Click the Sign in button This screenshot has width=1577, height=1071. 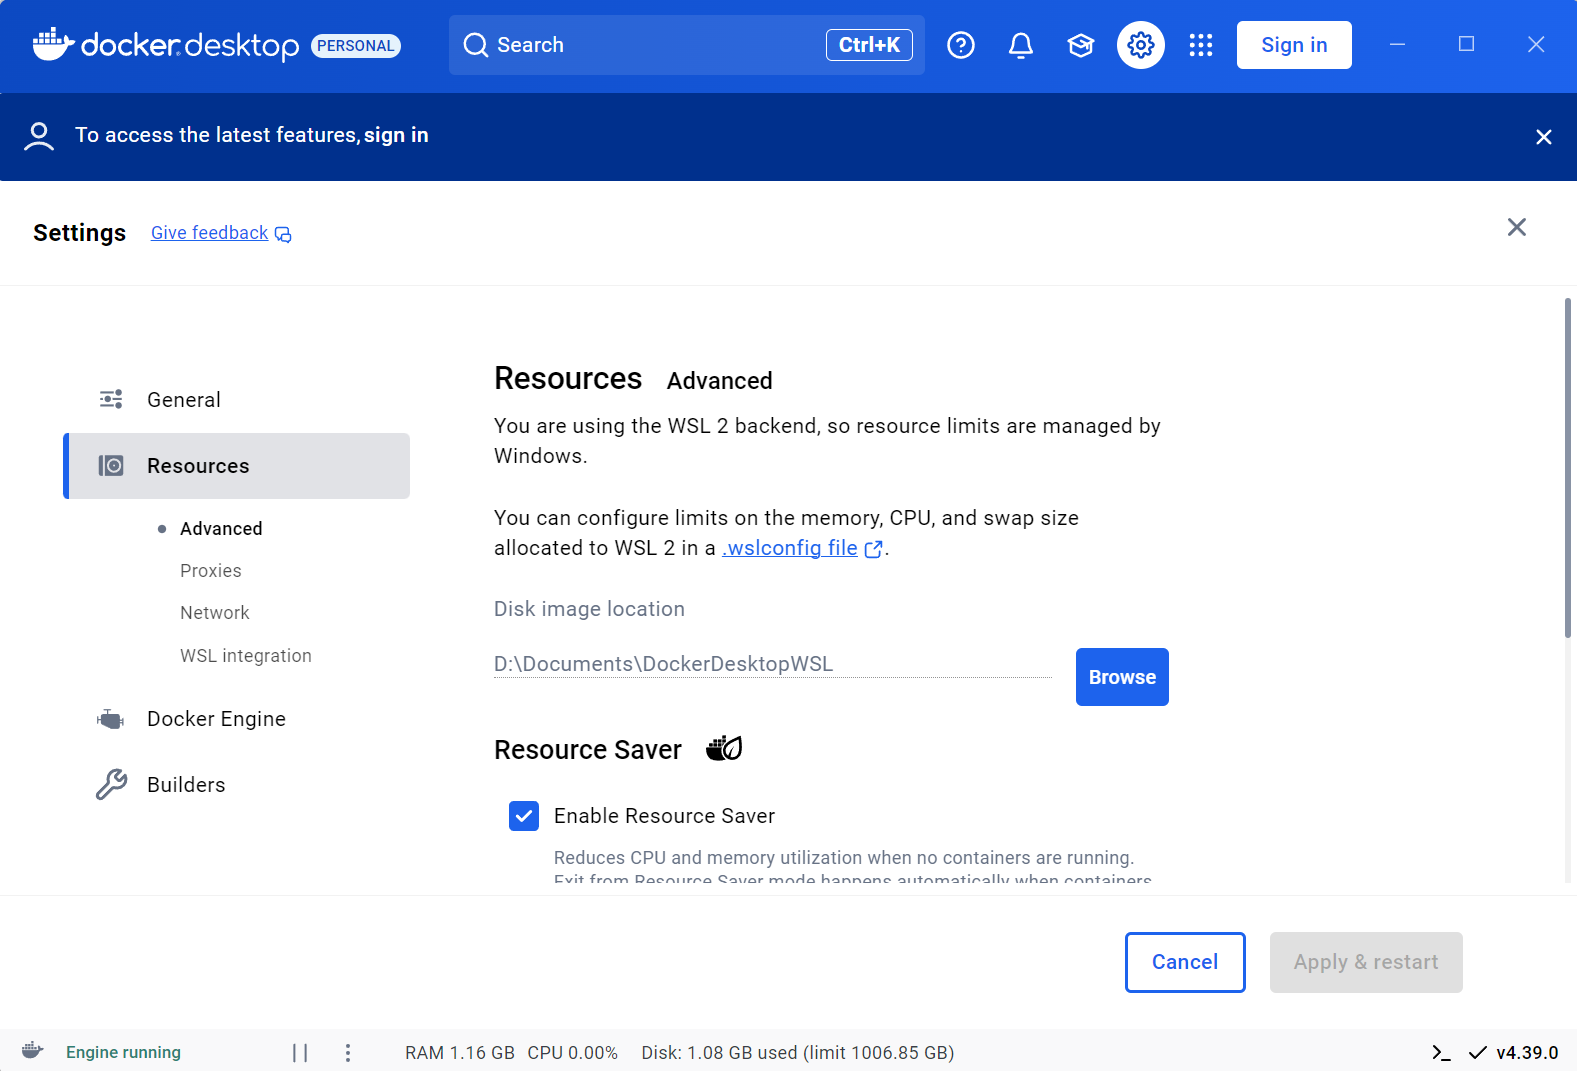[1294, 45]
